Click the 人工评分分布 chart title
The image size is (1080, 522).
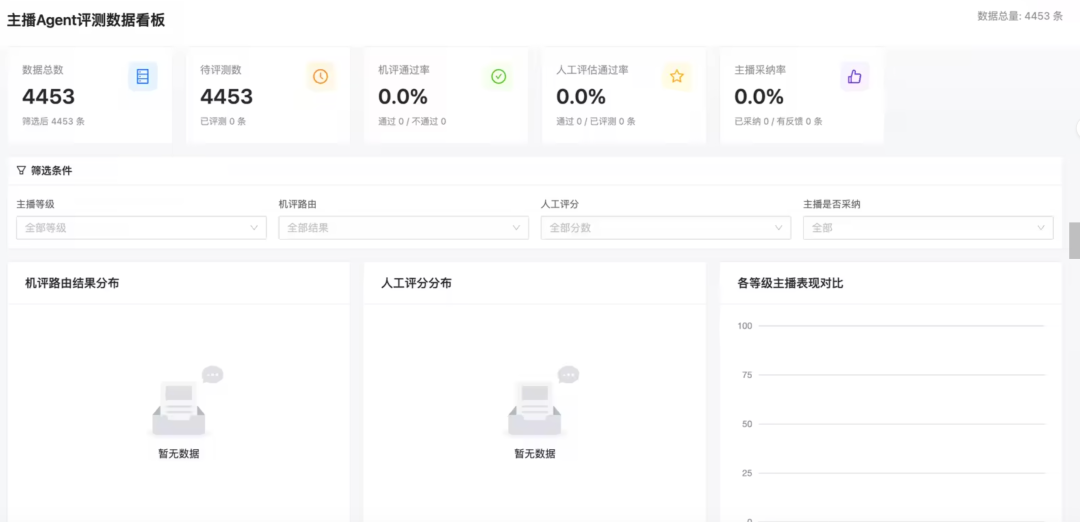(x=417, y=283)
